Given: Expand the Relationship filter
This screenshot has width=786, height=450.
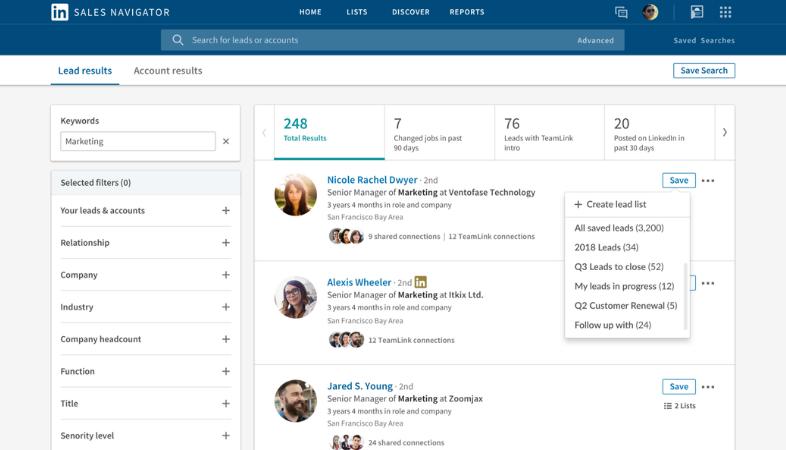Looking at the screenshot, I should pyautogui.click(x=226, y=243).
